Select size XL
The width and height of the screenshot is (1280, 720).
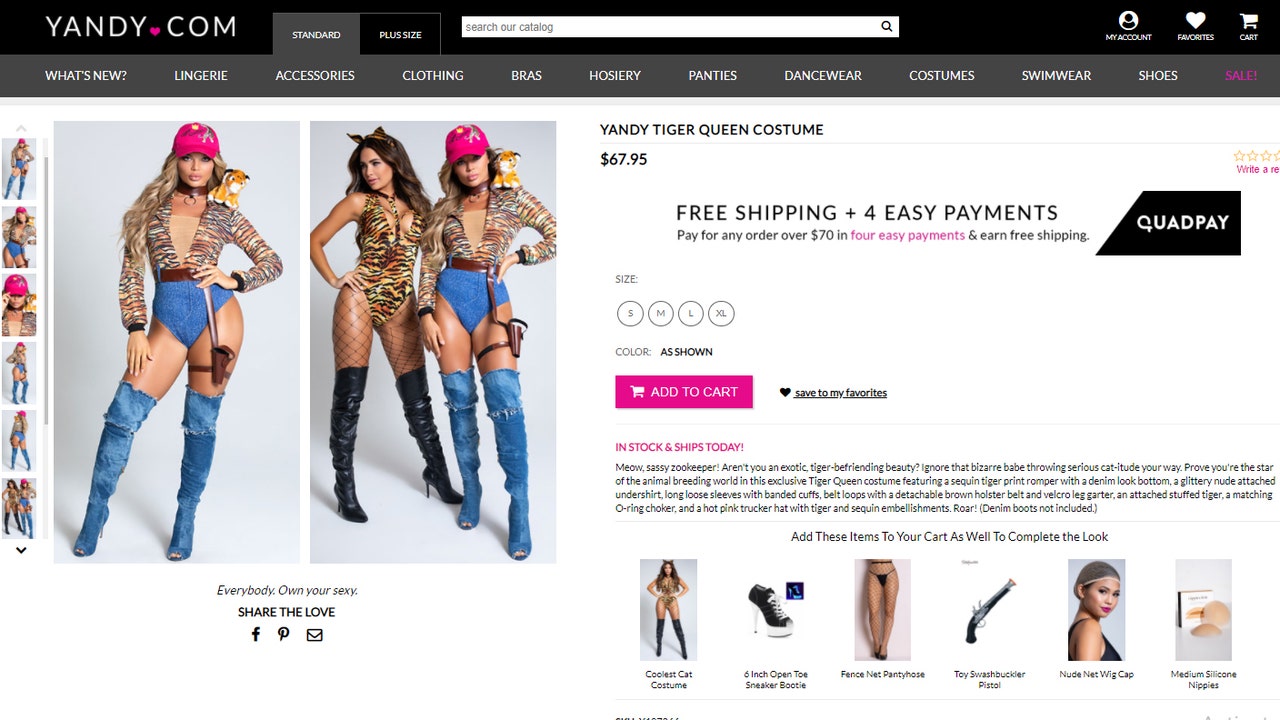pos(721,313)
